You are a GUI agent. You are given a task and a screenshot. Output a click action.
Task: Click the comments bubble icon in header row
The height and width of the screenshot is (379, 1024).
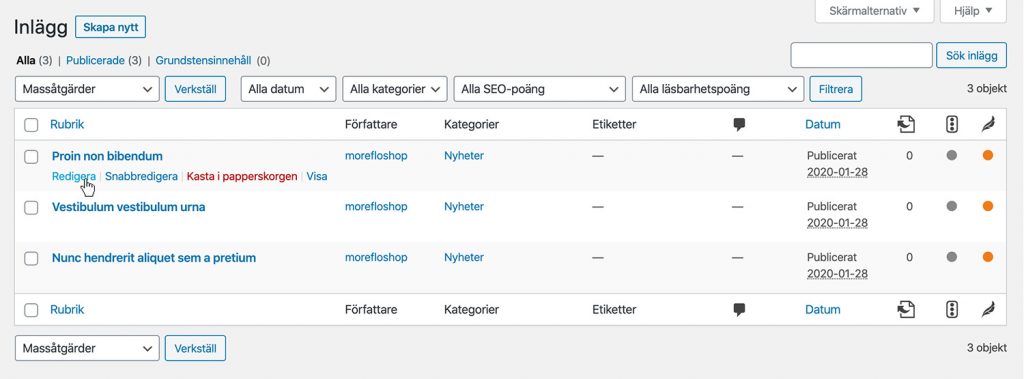739,125
